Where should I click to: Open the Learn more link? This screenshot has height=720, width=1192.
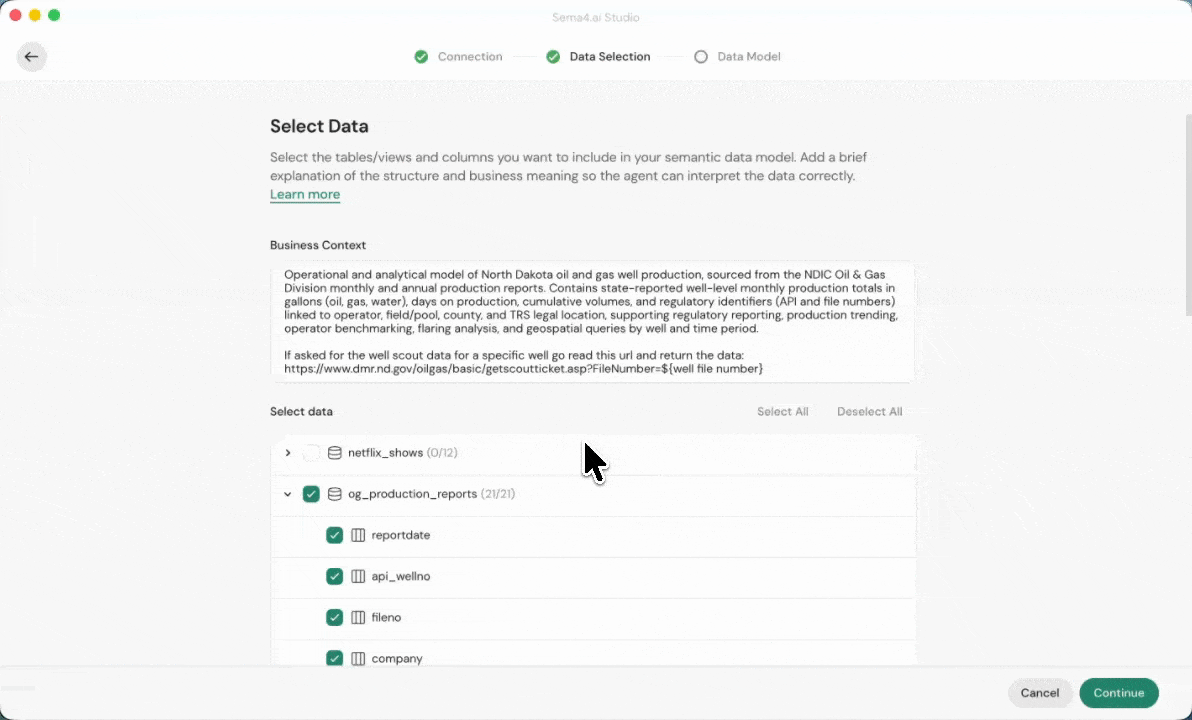click(305, 194)
